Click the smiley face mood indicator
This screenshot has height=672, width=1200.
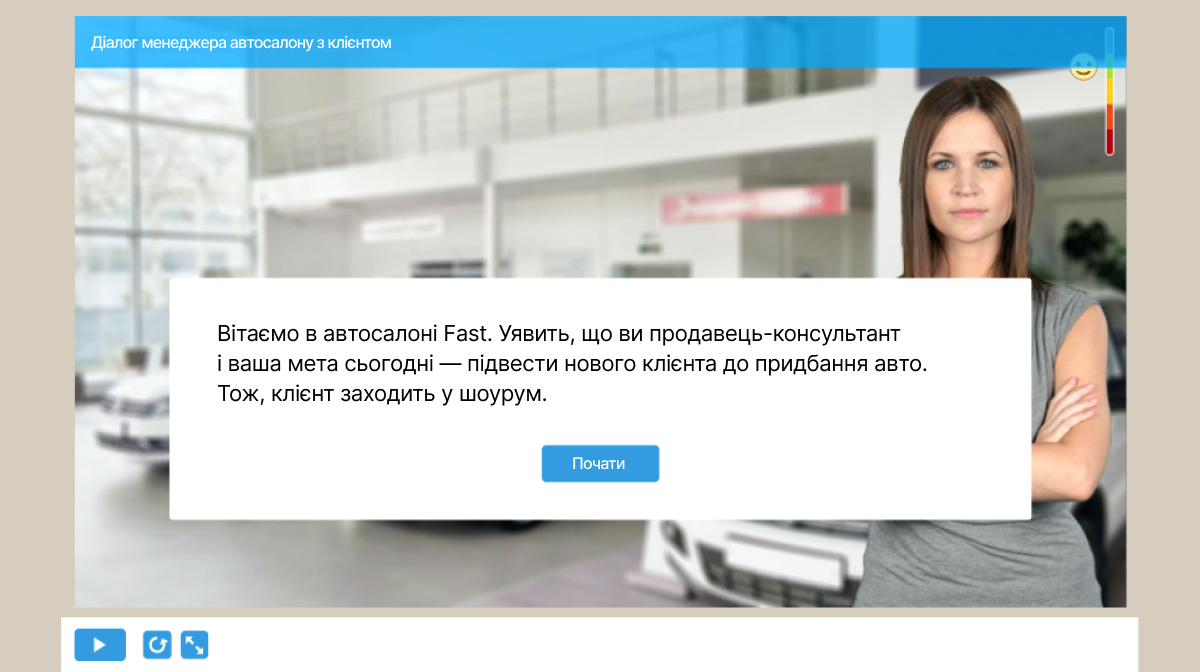point(1083,66)
